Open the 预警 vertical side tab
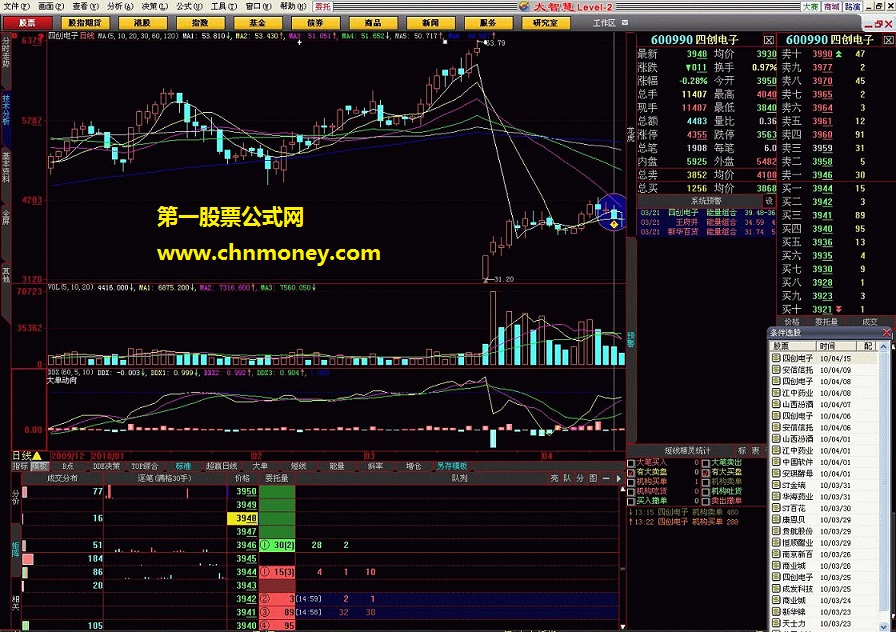The width and height of the screenshot is (896, 632). (631, 338)
